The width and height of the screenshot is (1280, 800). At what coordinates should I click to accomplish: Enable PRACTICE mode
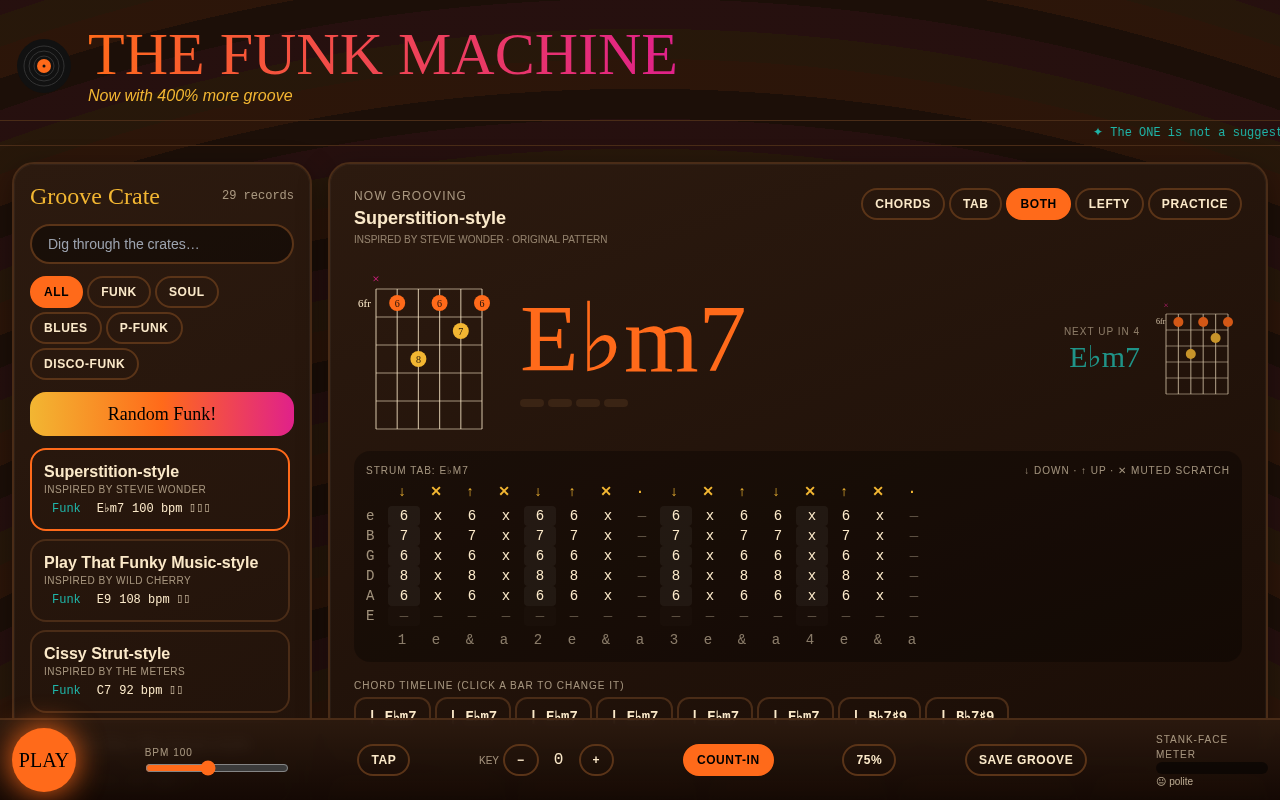tap(1195, 204)
